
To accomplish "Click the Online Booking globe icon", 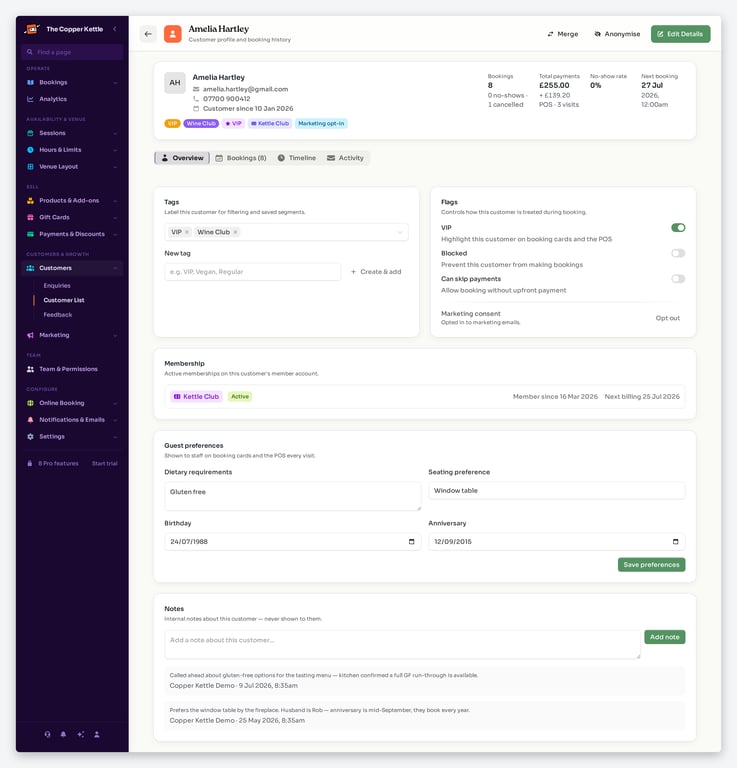I will tap(30, 403).
